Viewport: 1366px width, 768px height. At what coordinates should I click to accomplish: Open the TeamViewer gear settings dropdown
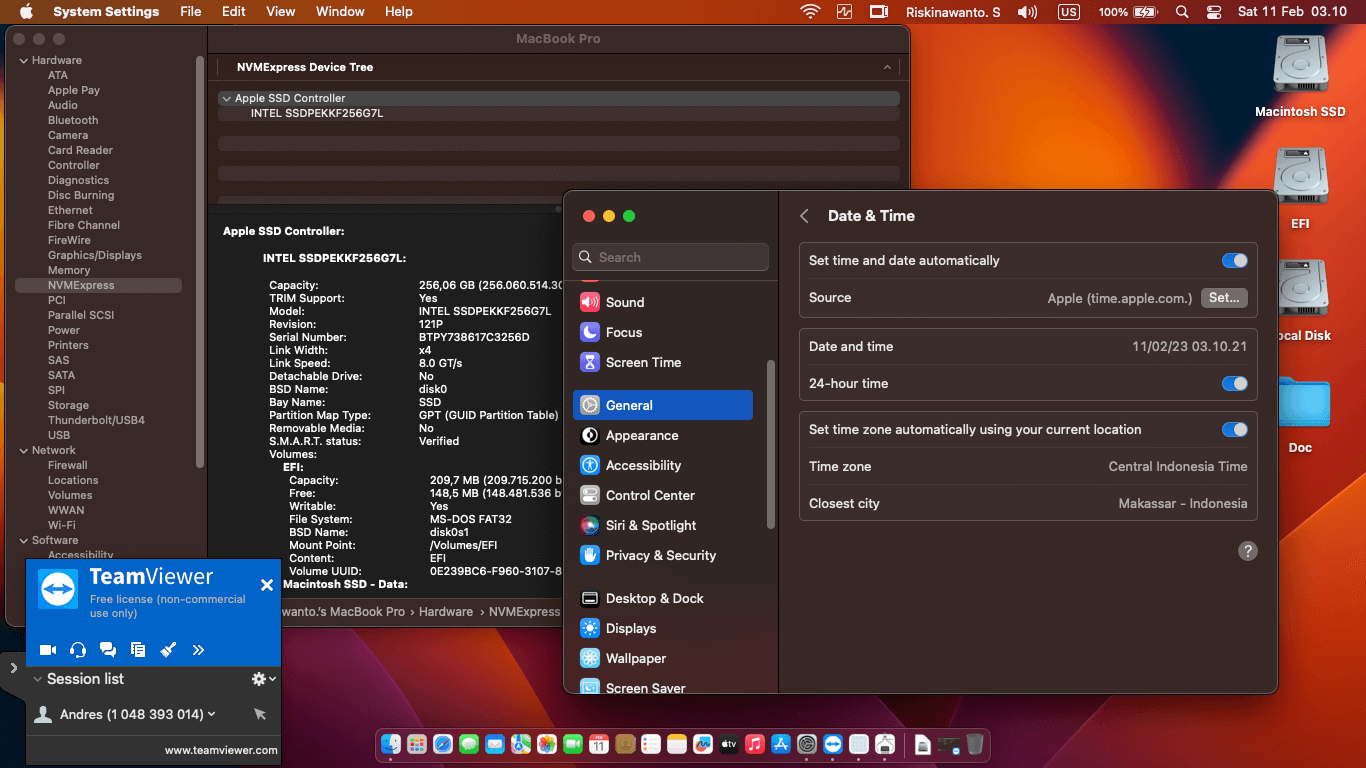[x=263, y=679]
